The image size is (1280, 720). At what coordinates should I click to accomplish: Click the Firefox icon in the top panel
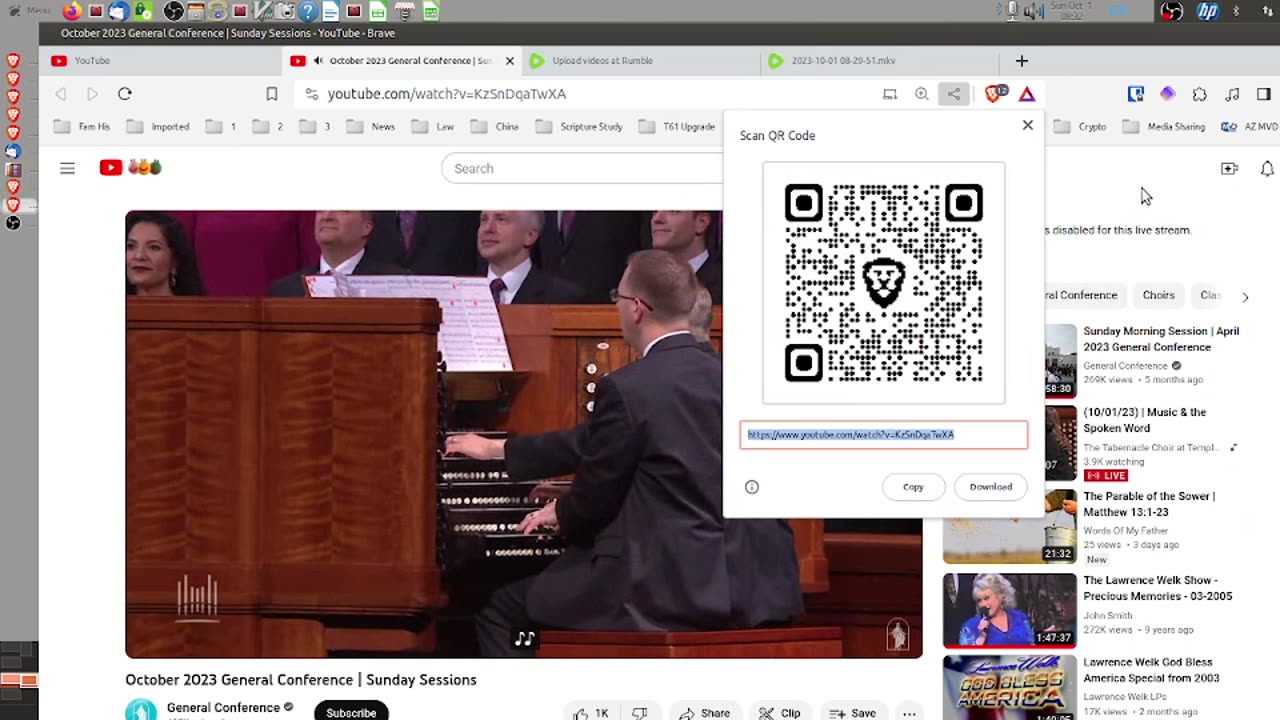click(72, 11)
